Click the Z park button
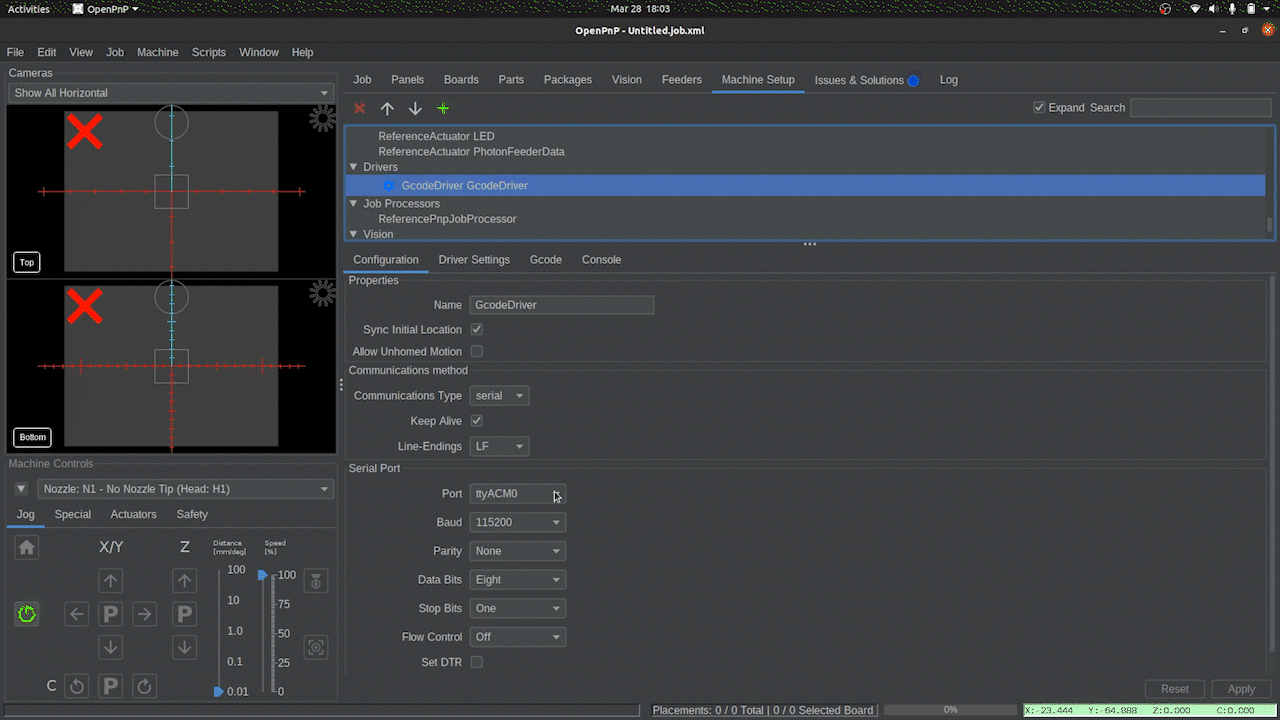 pos(185,613)
